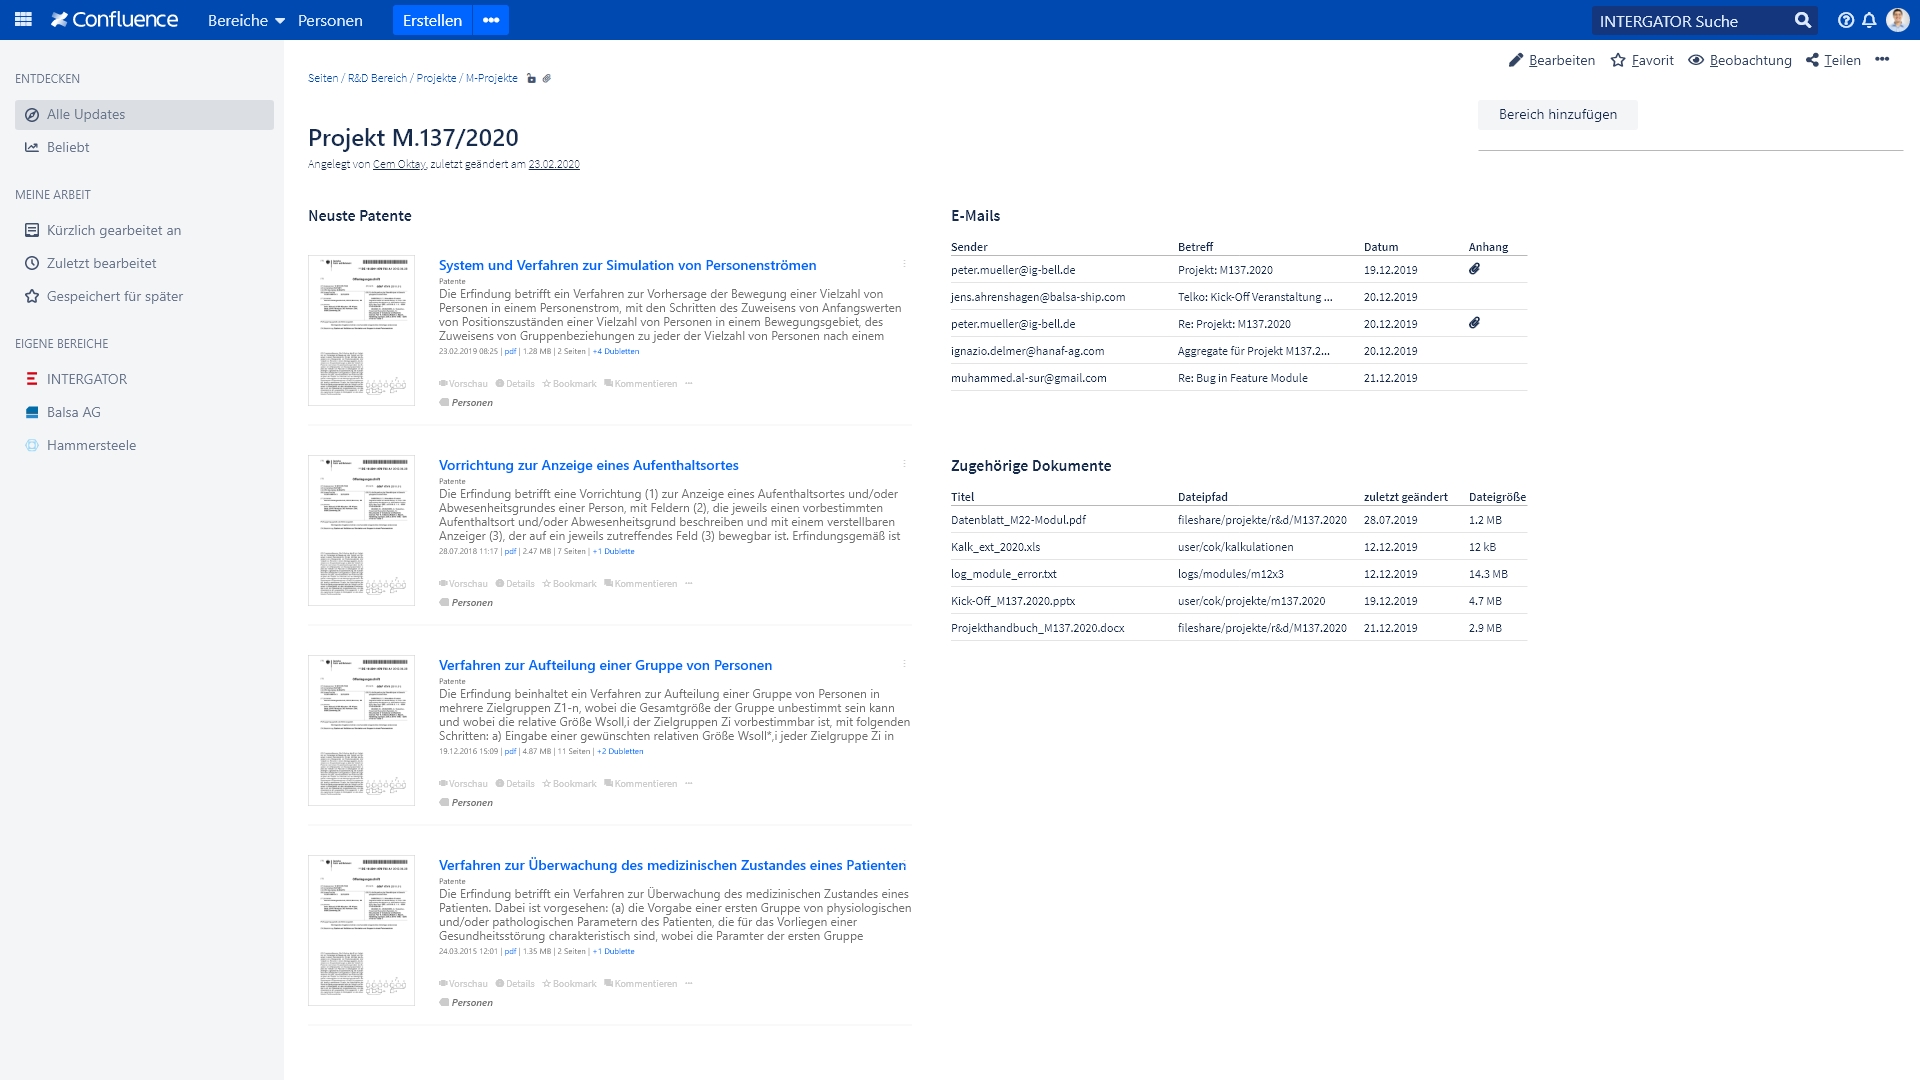Click the Bearbeiten (Edit) icon
This screenshot has width=1920, height=1080.
pos(1518,59)
